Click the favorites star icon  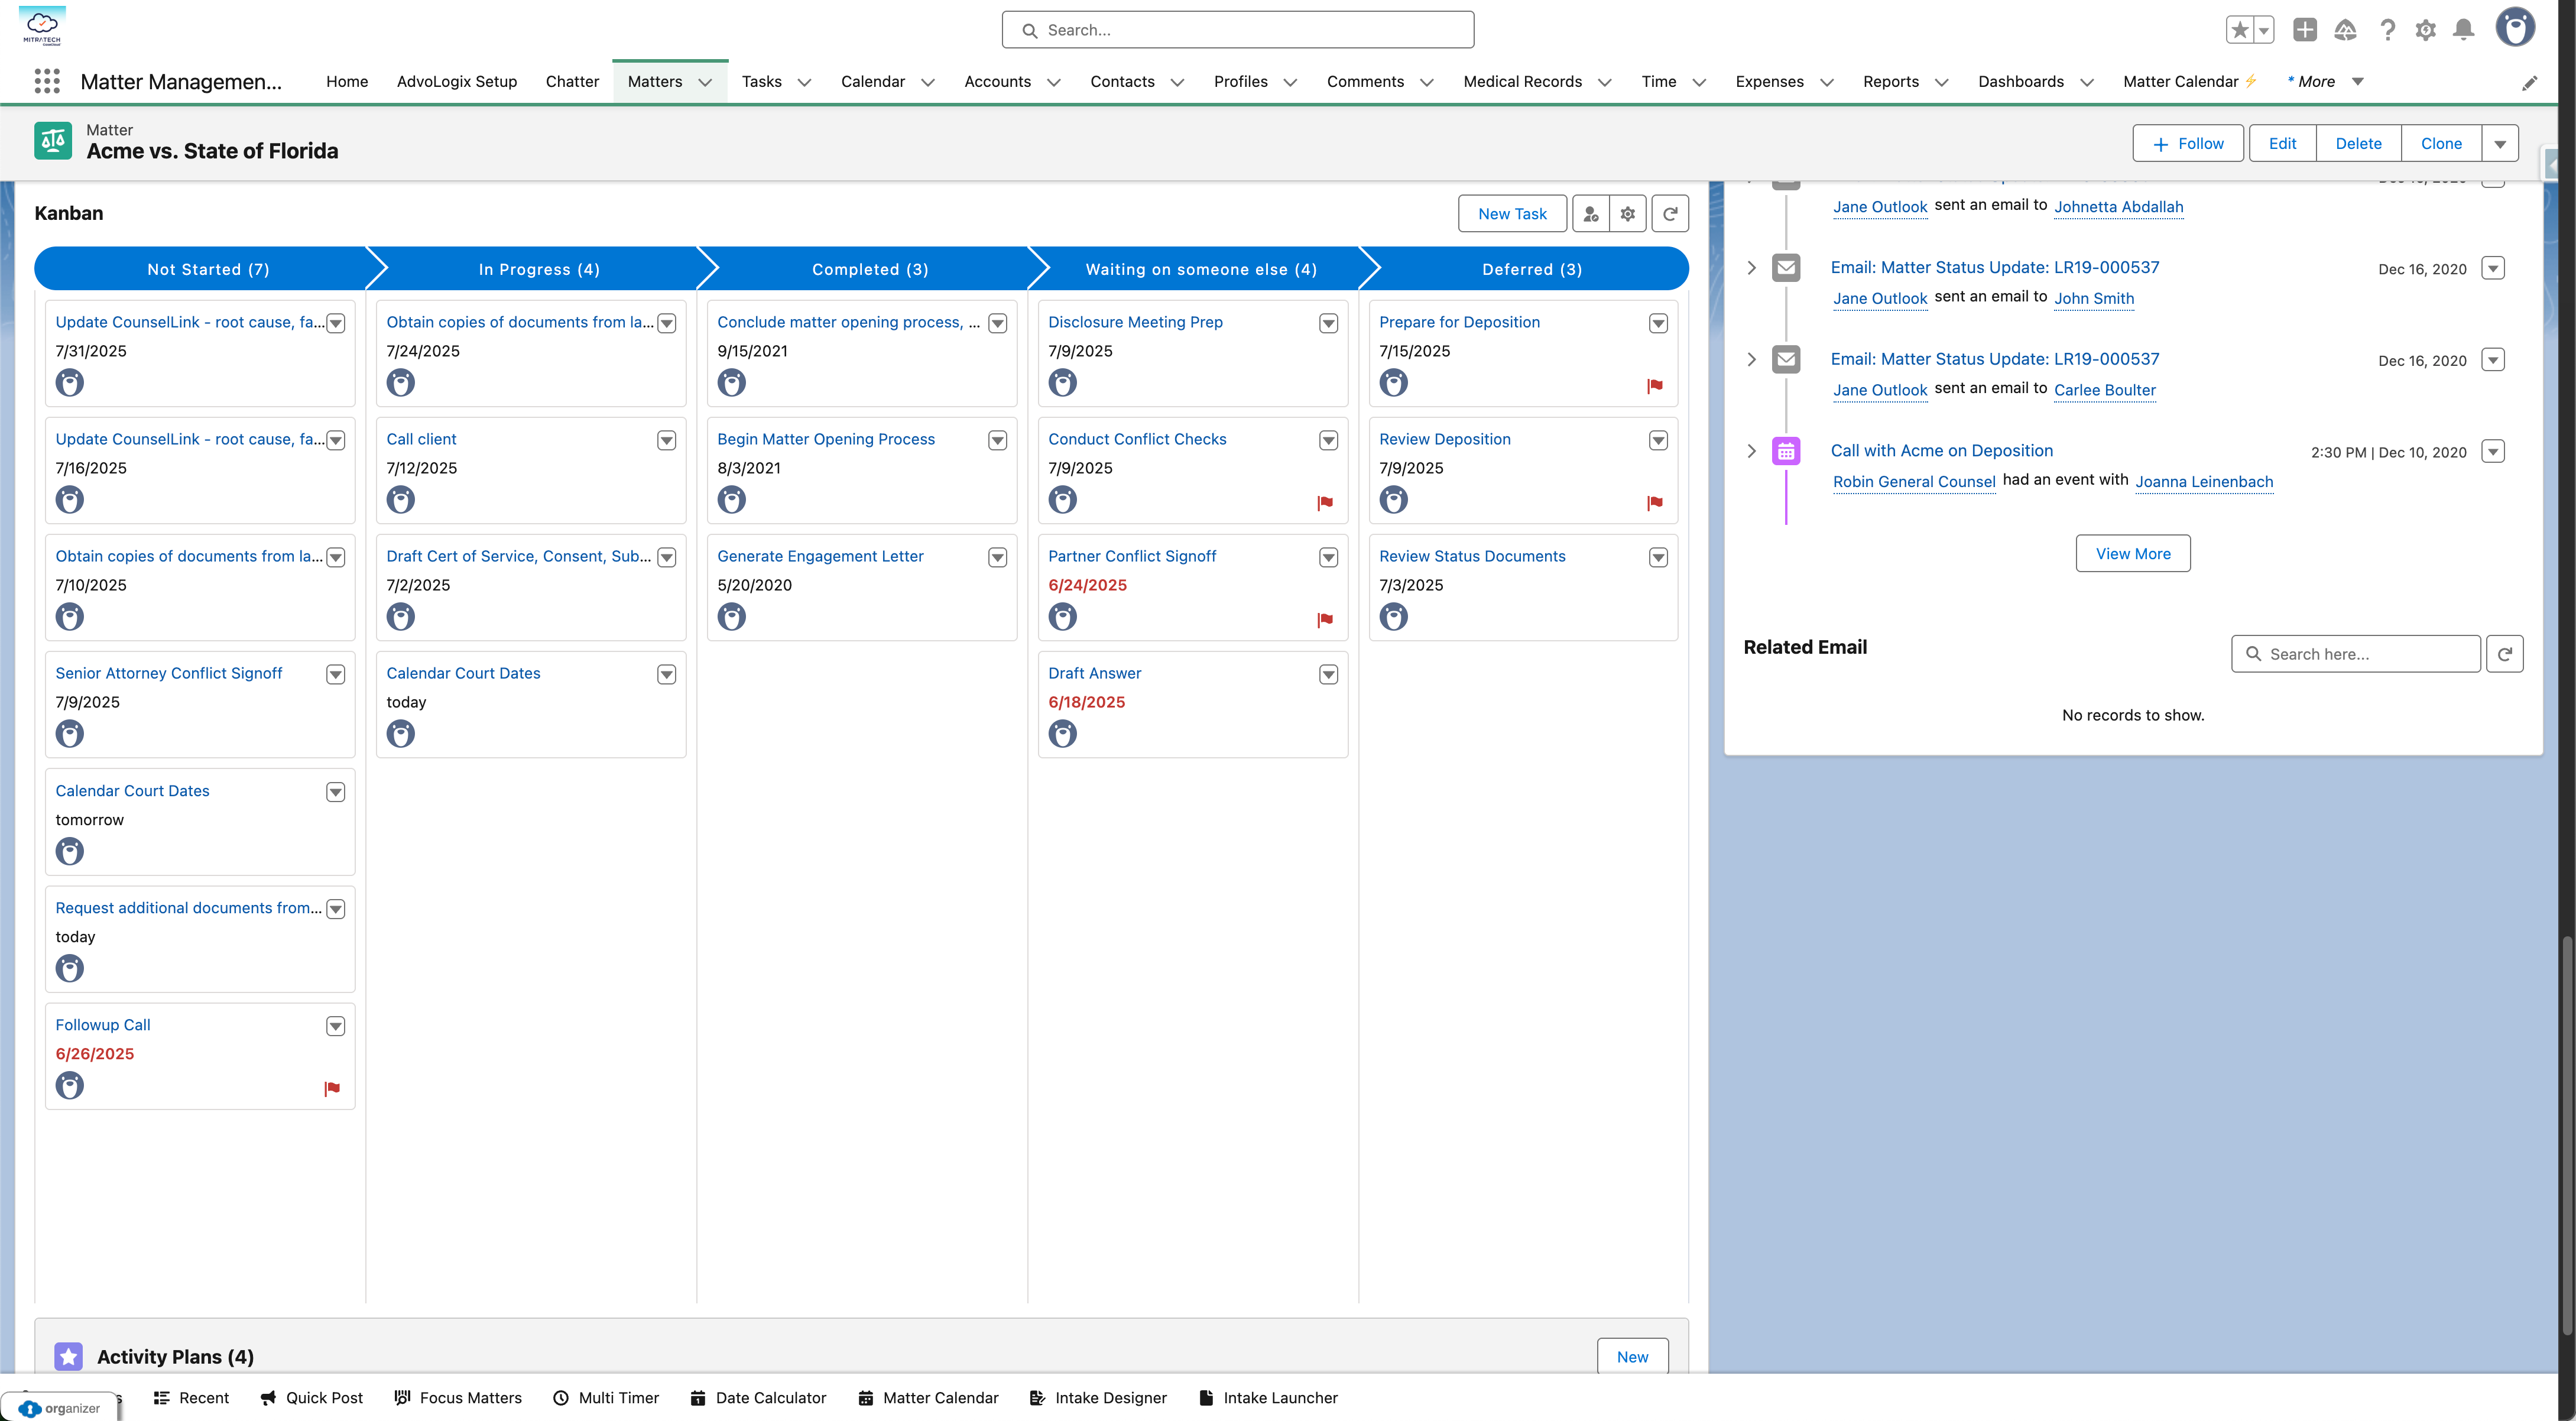pyautogui.click(x=2240, y=30)
